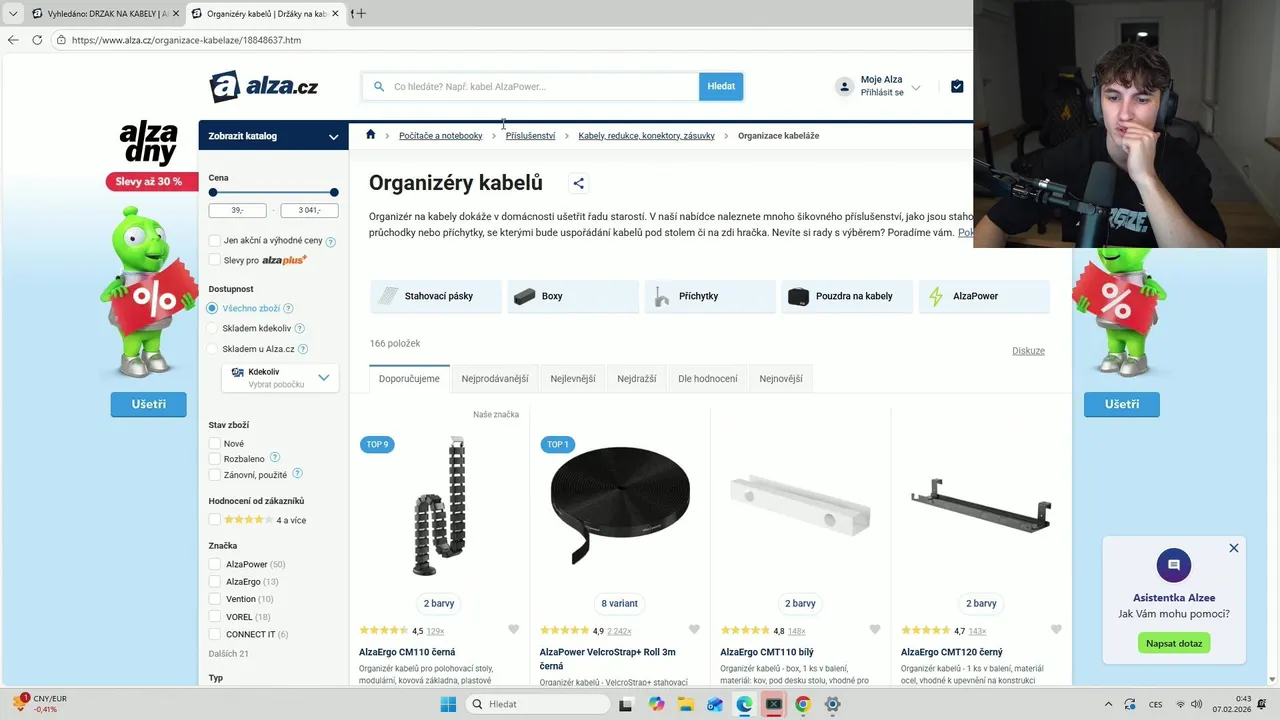Viewport: 1280px width, 720px height.
Task: Open Kdekoliv branch selector
Action: click(280, 378)
